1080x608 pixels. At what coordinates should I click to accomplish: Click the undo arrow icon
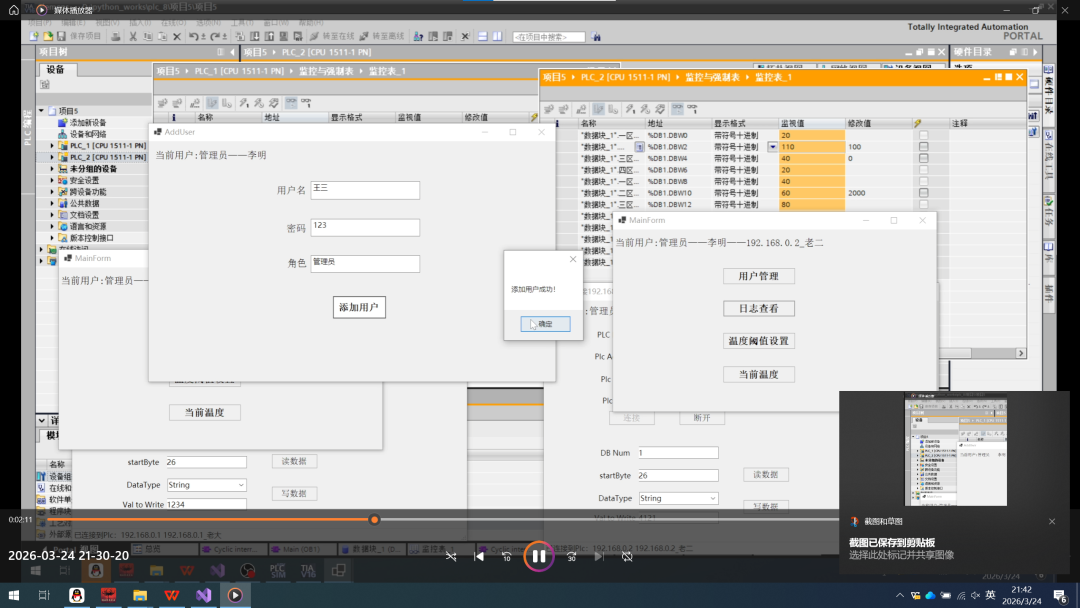pyautogui.click(x=194, y=36)
